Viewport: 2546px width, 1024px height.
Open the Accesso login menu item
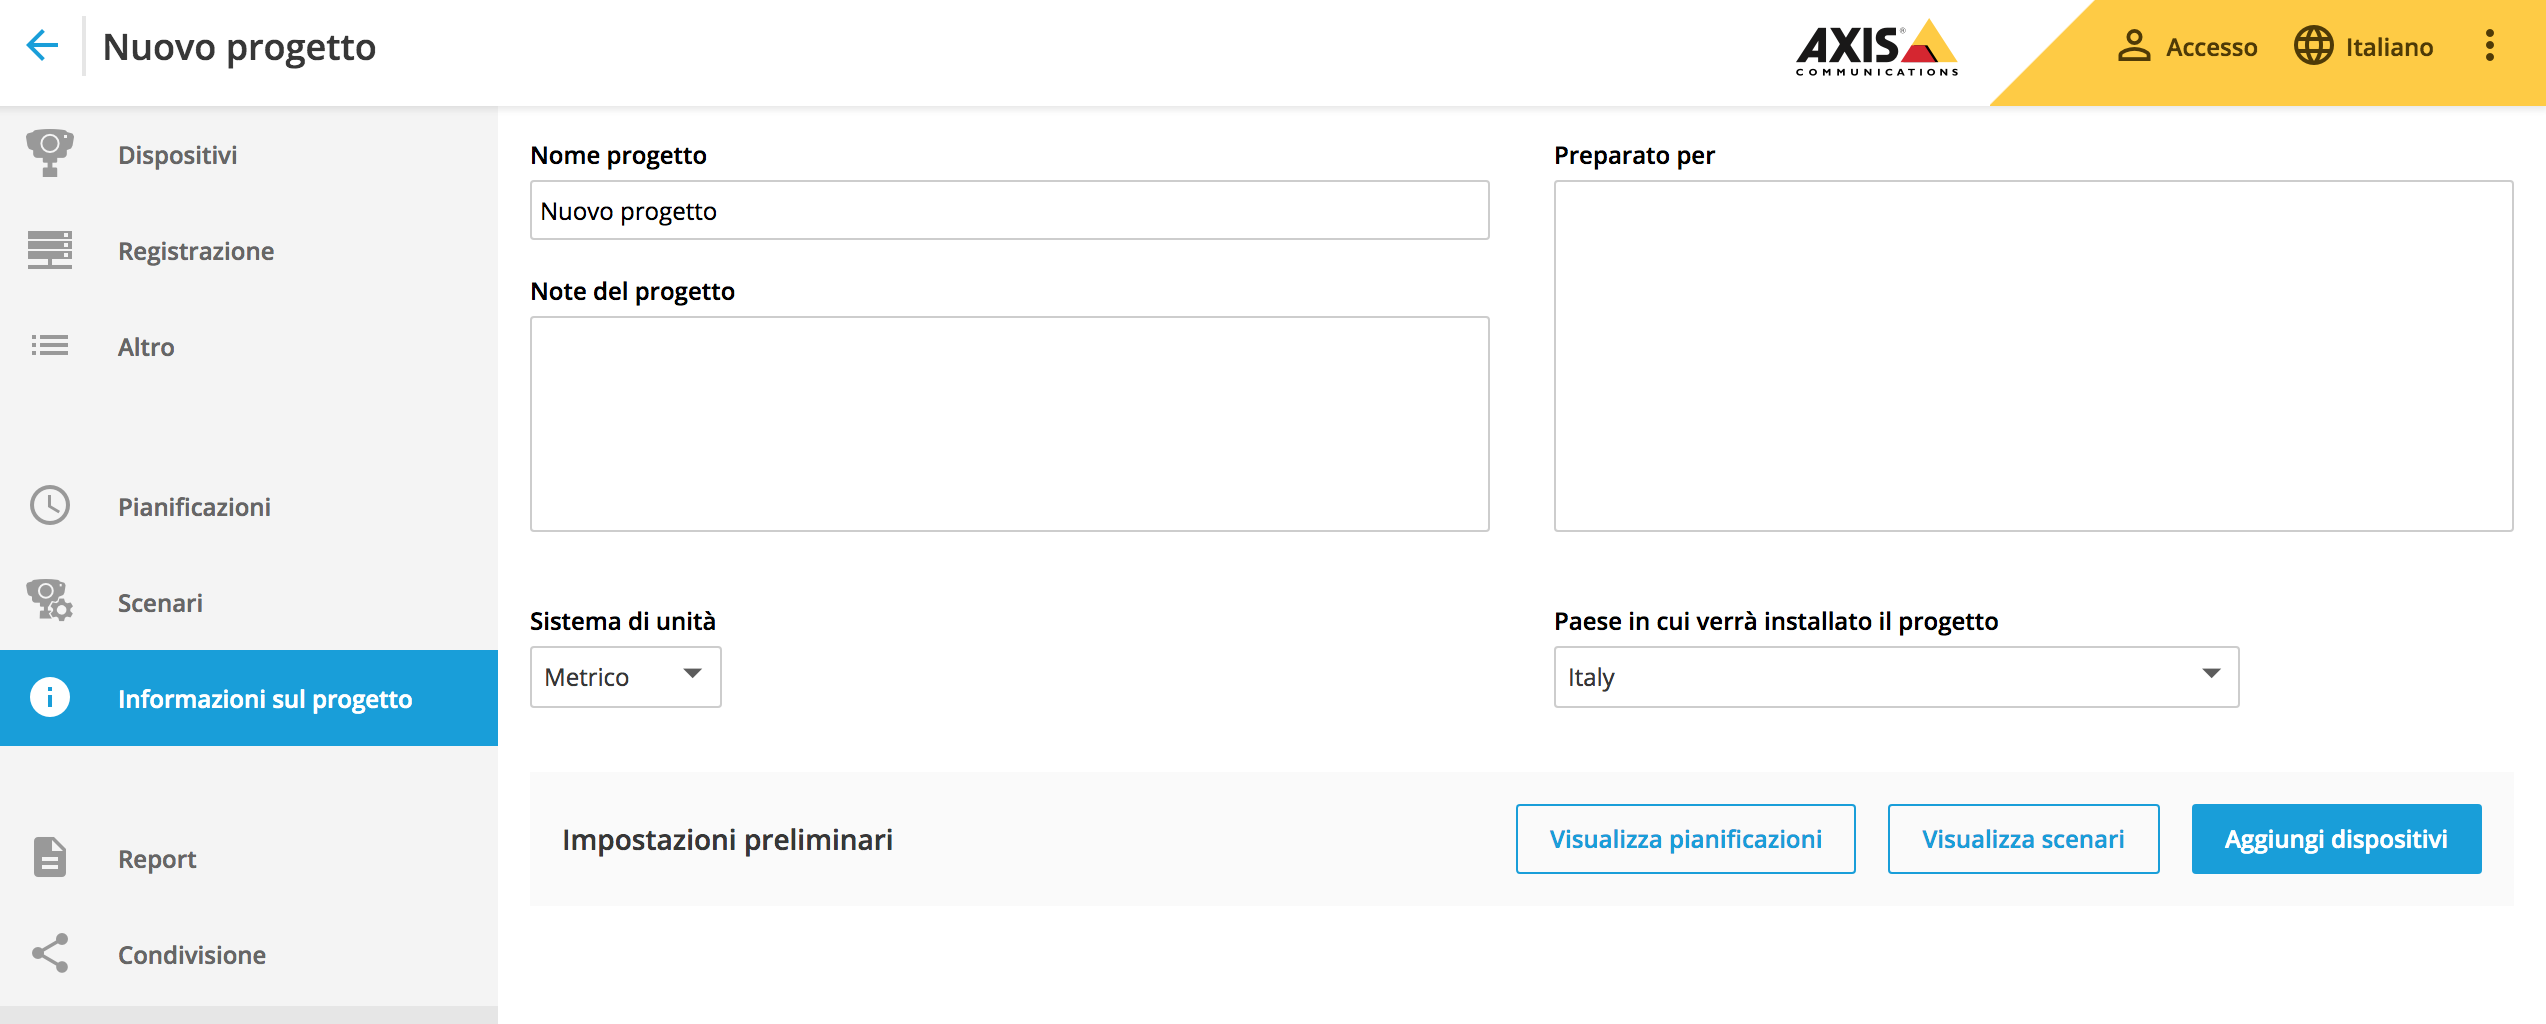2187,47
